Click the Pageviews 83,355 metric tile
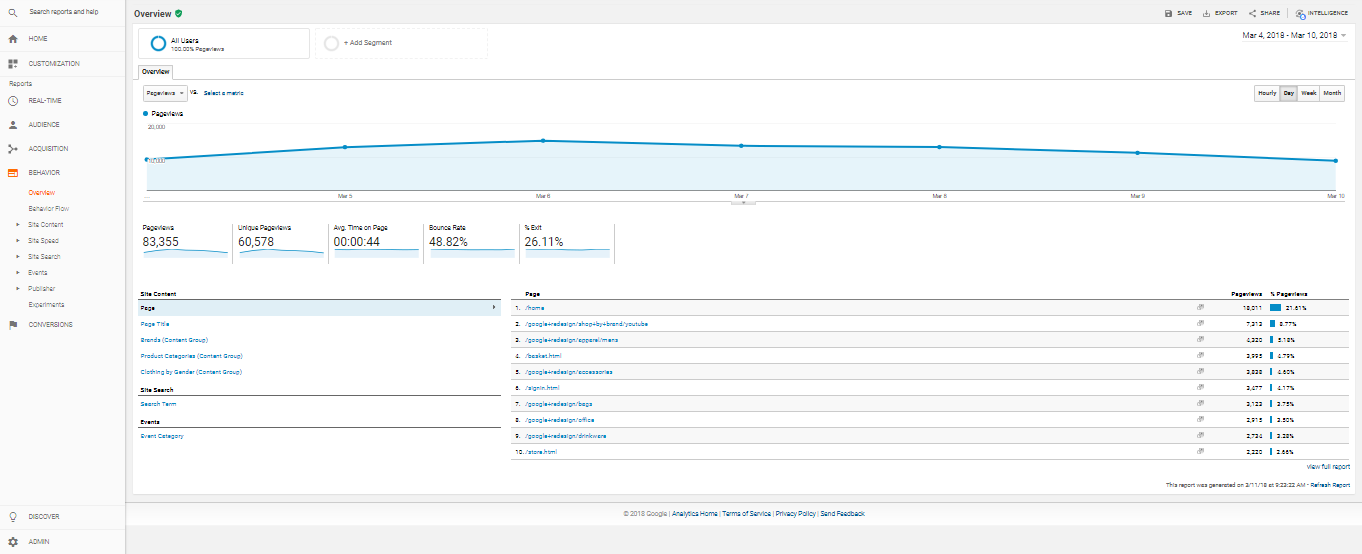The image size is (1362, 554). (185, 243)
